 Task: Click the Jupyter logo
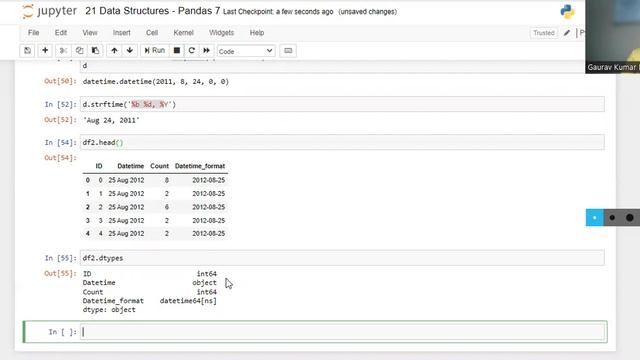tap(49, 11)
